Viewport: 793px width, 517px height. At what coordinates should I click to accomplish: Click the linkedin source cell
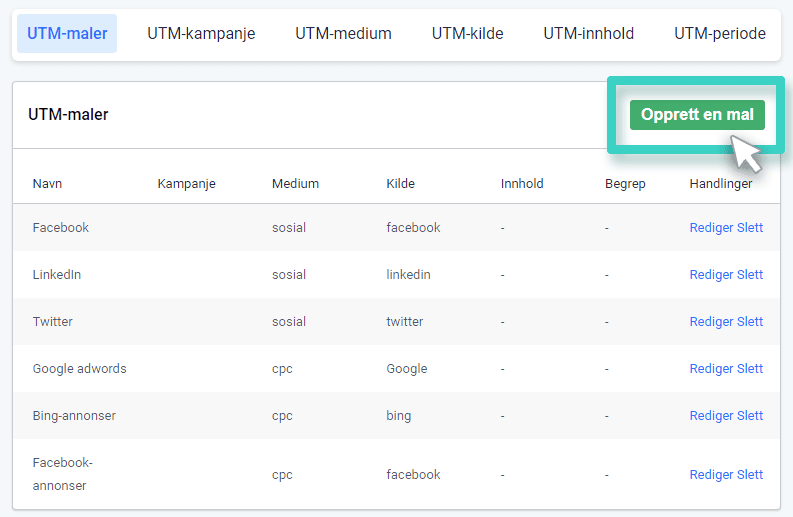pyautogui.click(x=409, y=275)
